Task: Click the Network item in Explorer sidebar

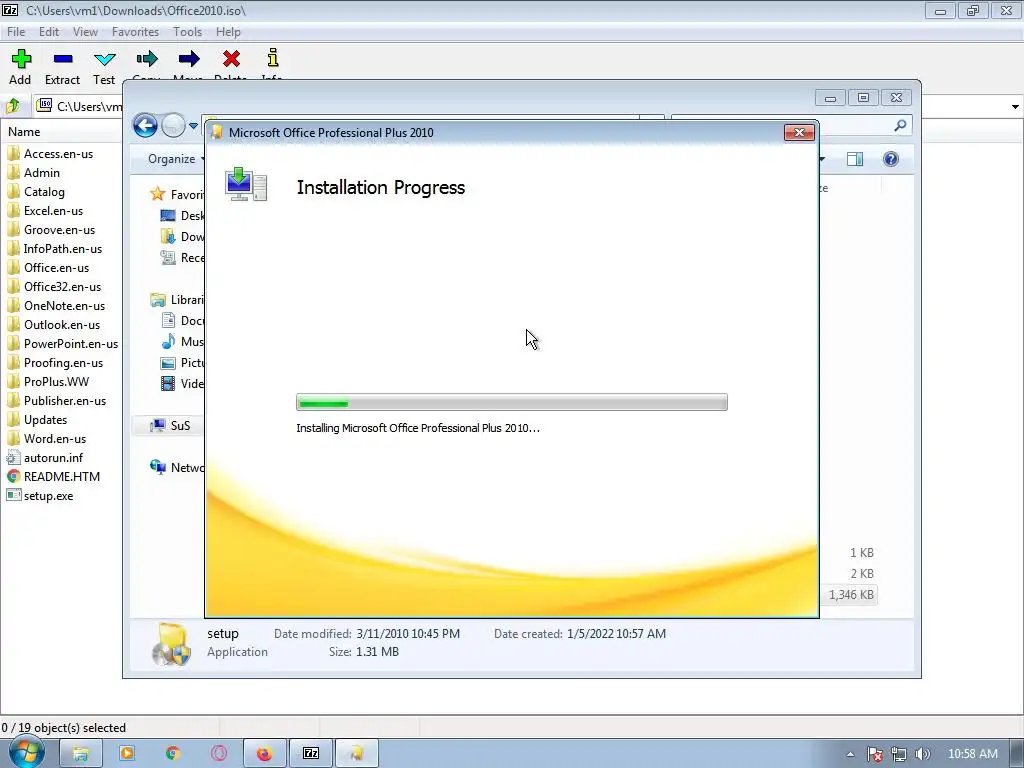Action: click(x=176, y=467)
